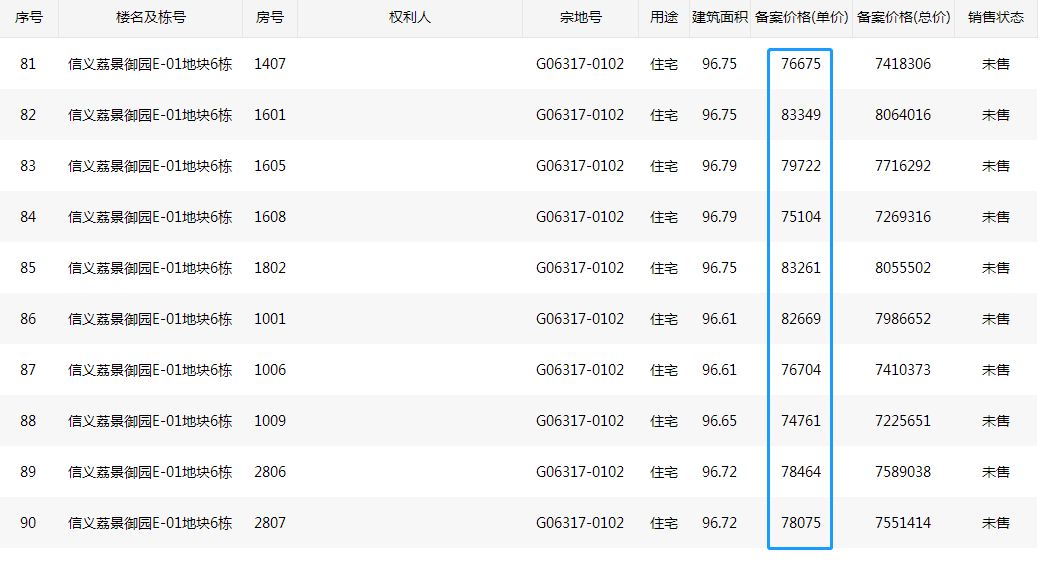Click room number 1608 in row 84
Viewport: 1057px width, 569px height.
tap(270, 217)
